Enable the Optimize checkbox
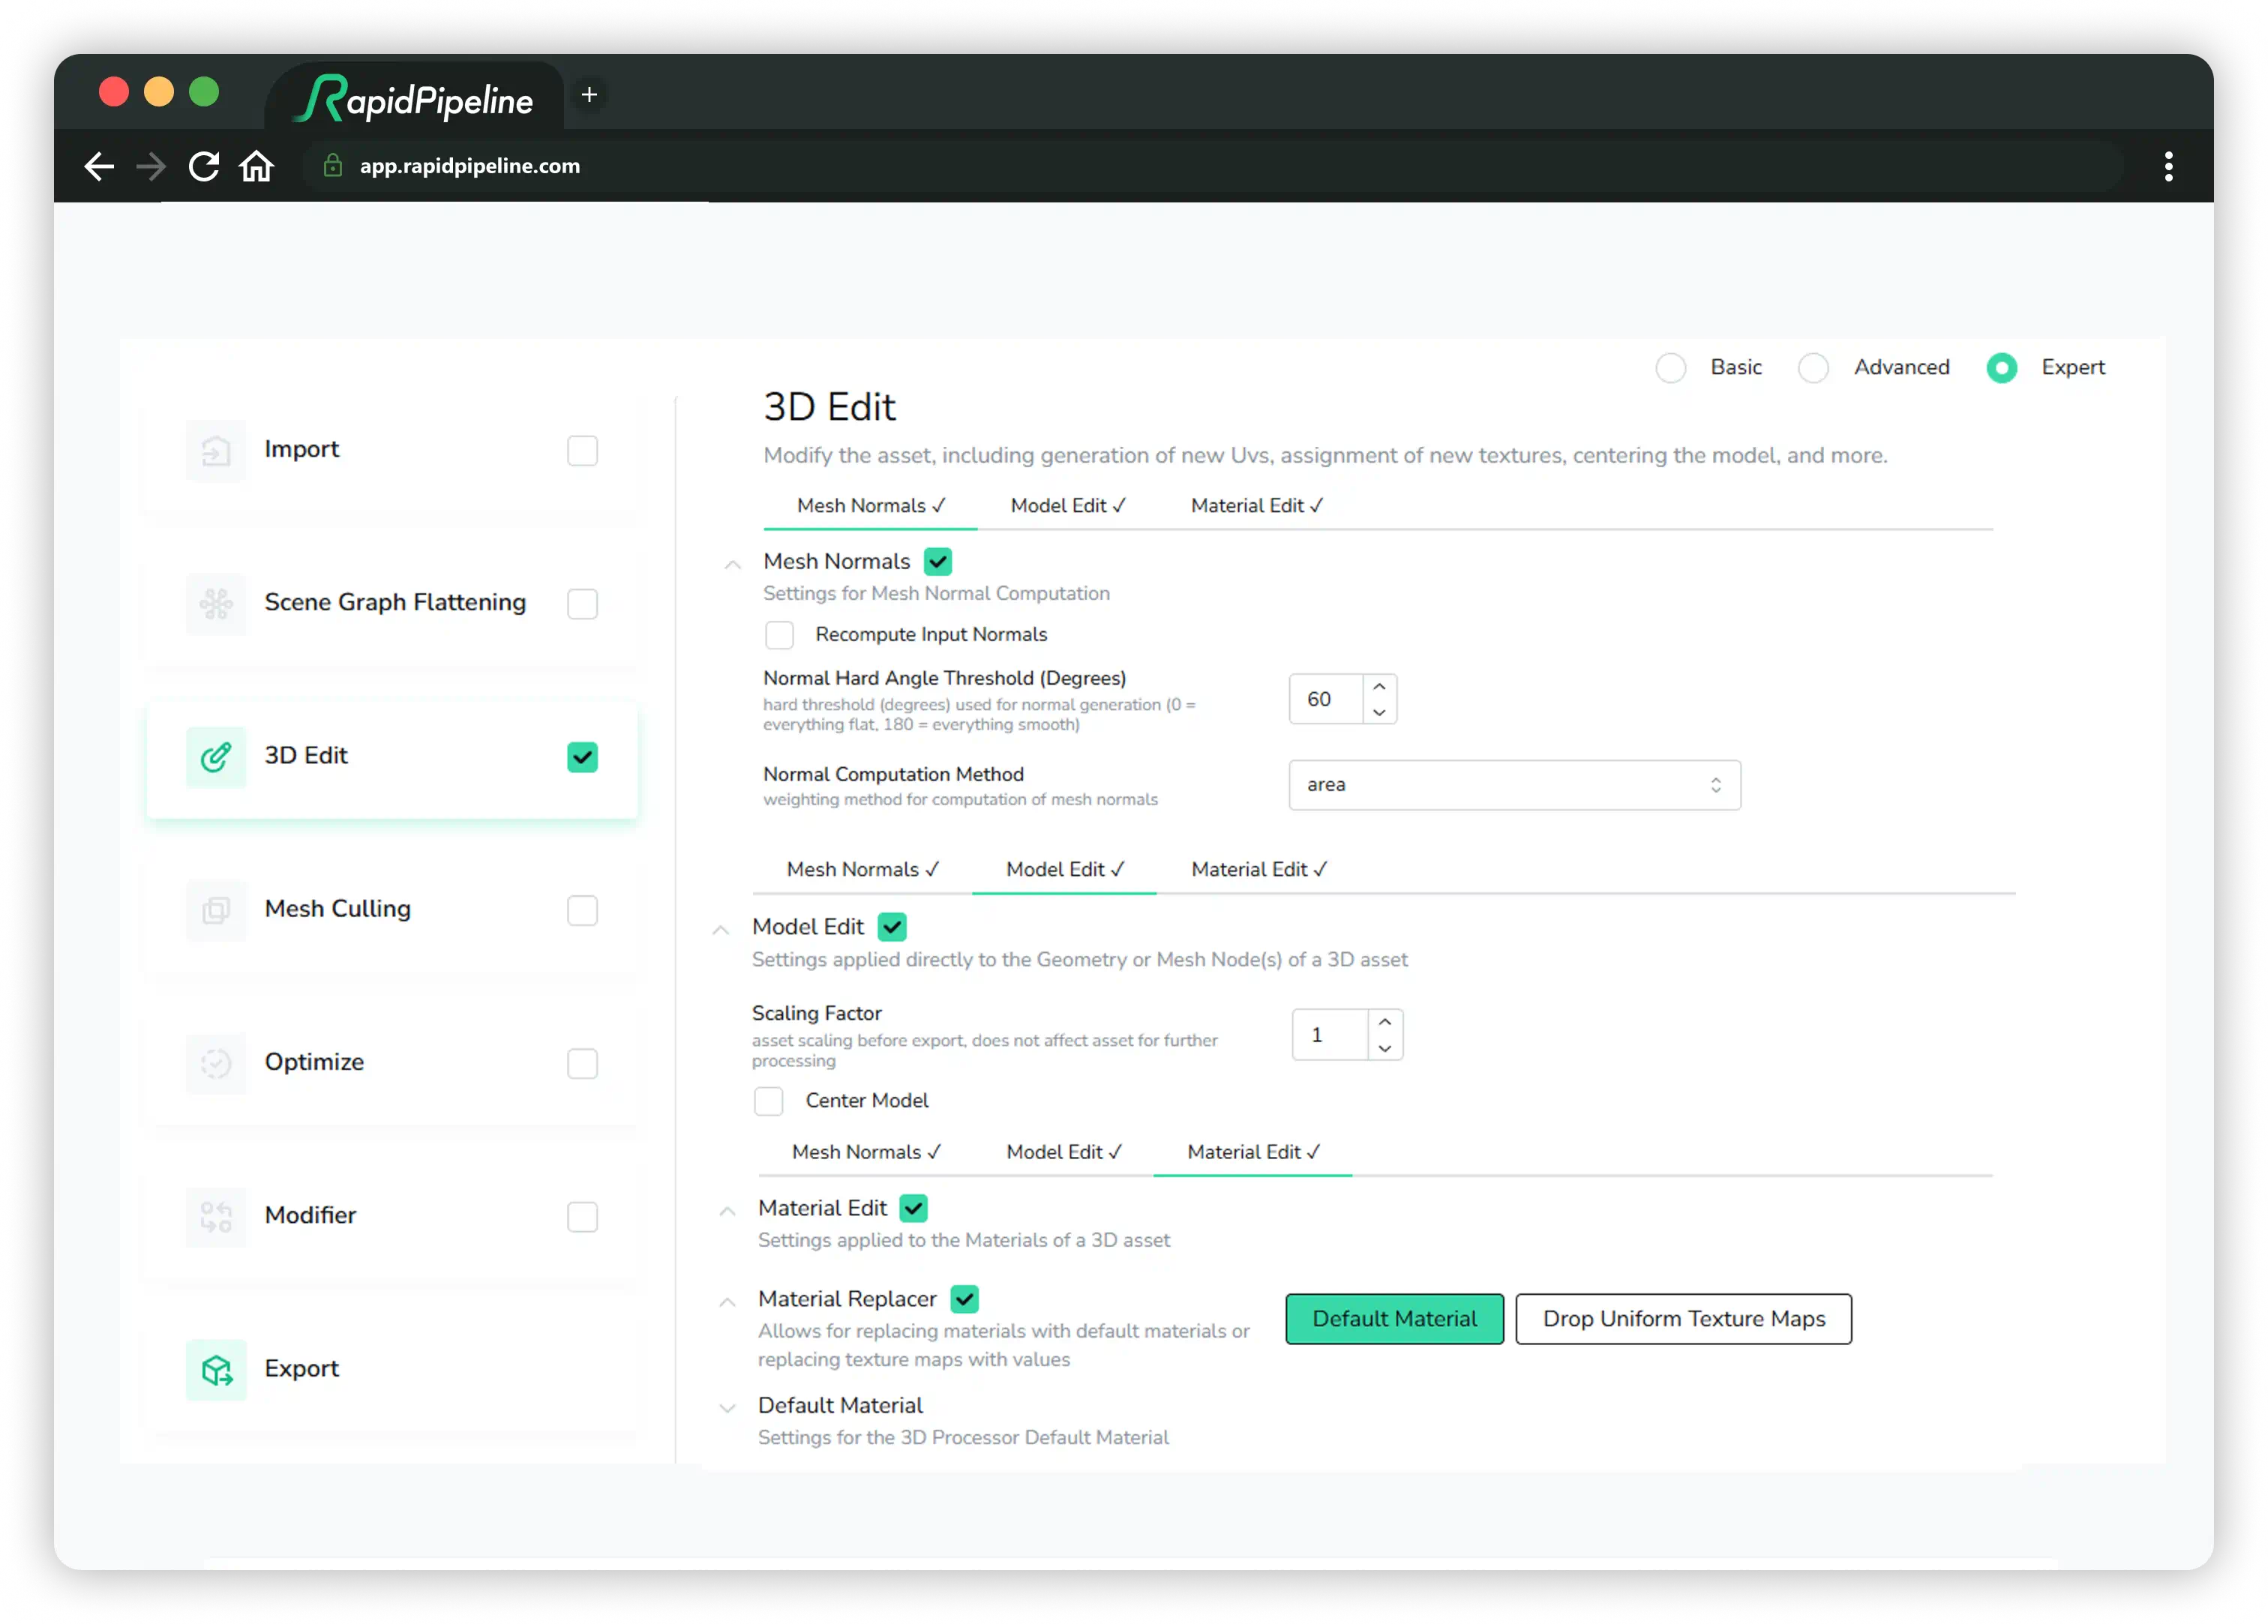The height and width of the screenshot is (1624, 2268). pyautogui.click(x=582, y=1063)
